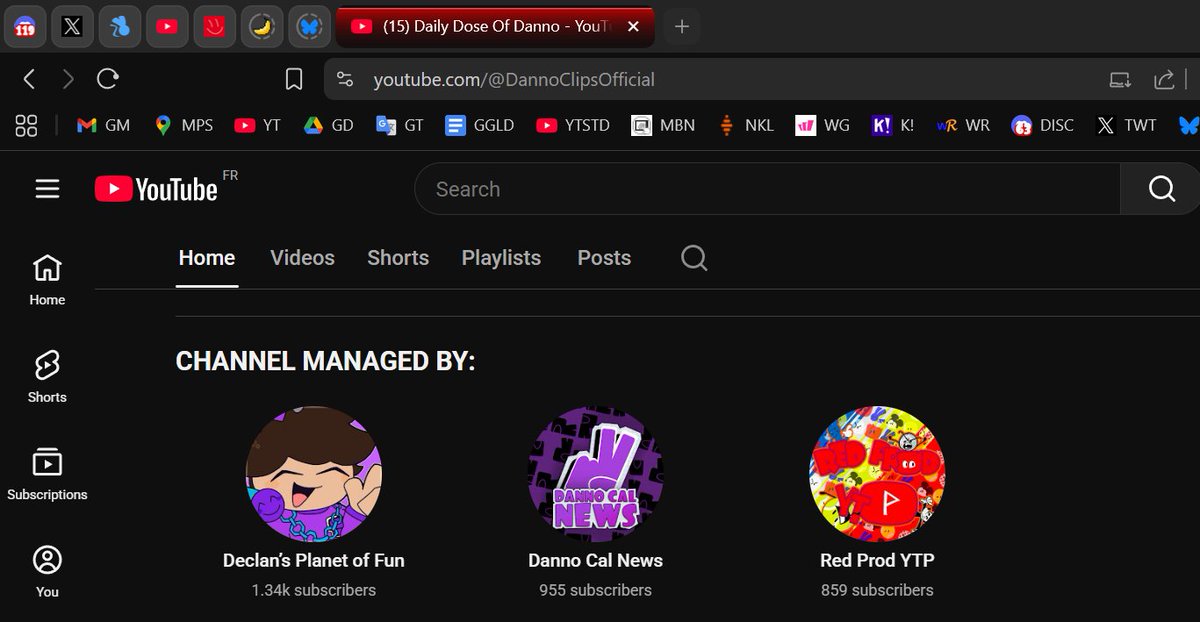Image resolution: width=1200 pixels, height=622 pixels.
Task: Open Danno Cal News avatar
Action: 596,474
